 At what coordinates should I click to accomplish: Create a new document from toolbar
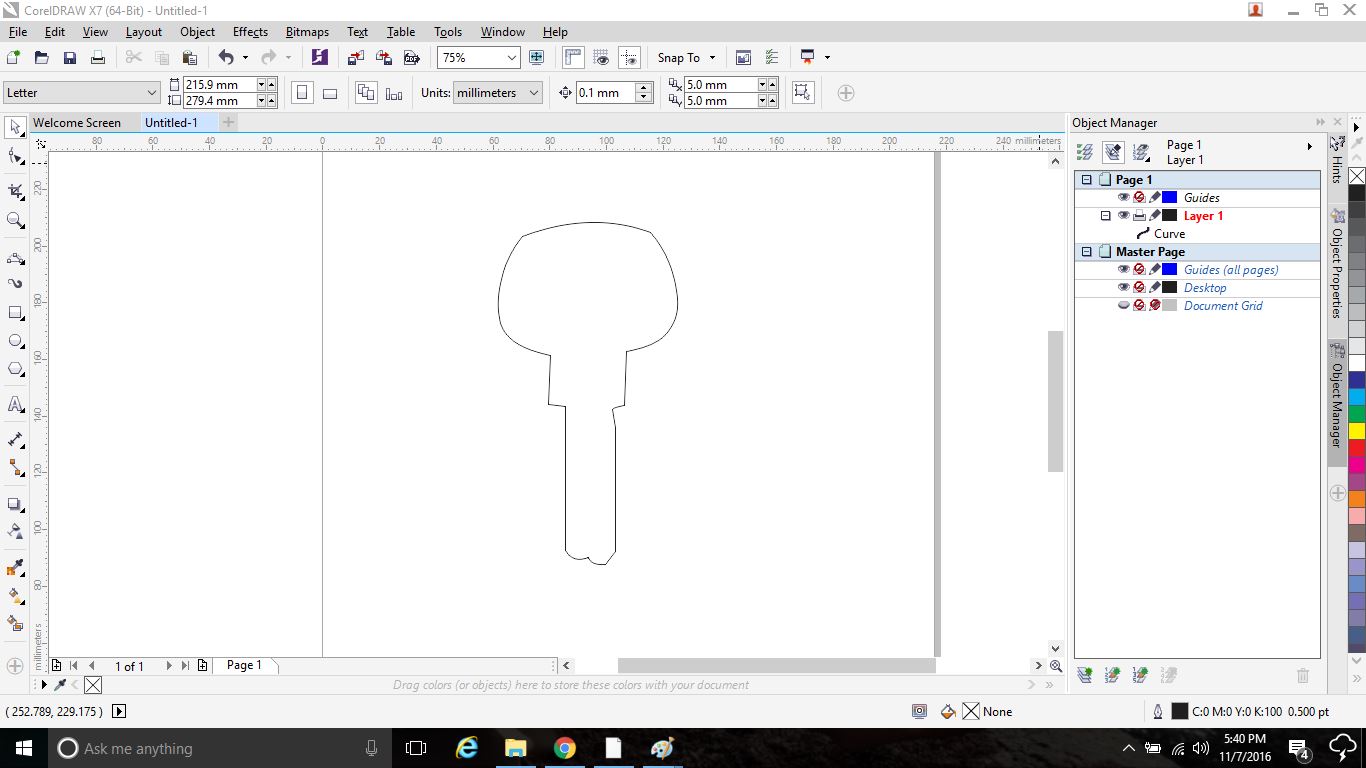[14, 58]
